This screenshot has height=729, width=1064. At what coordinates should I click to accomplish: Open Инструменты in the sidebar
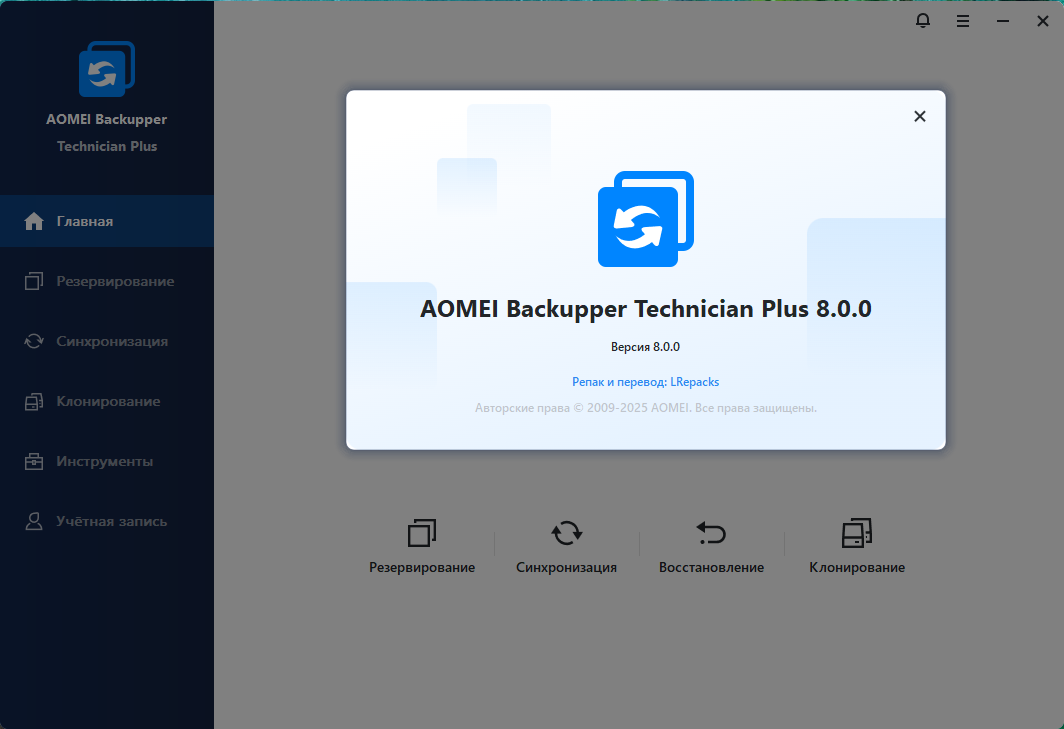coord(107,462)
